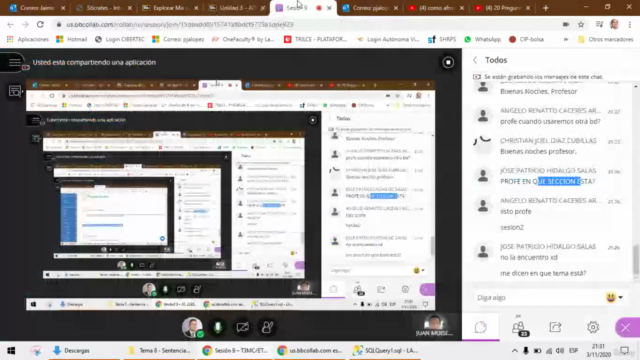The width and height of the screenshot is (640, 360).
Task: Open the chat panel tab icon
Action: tap(481, 327)
